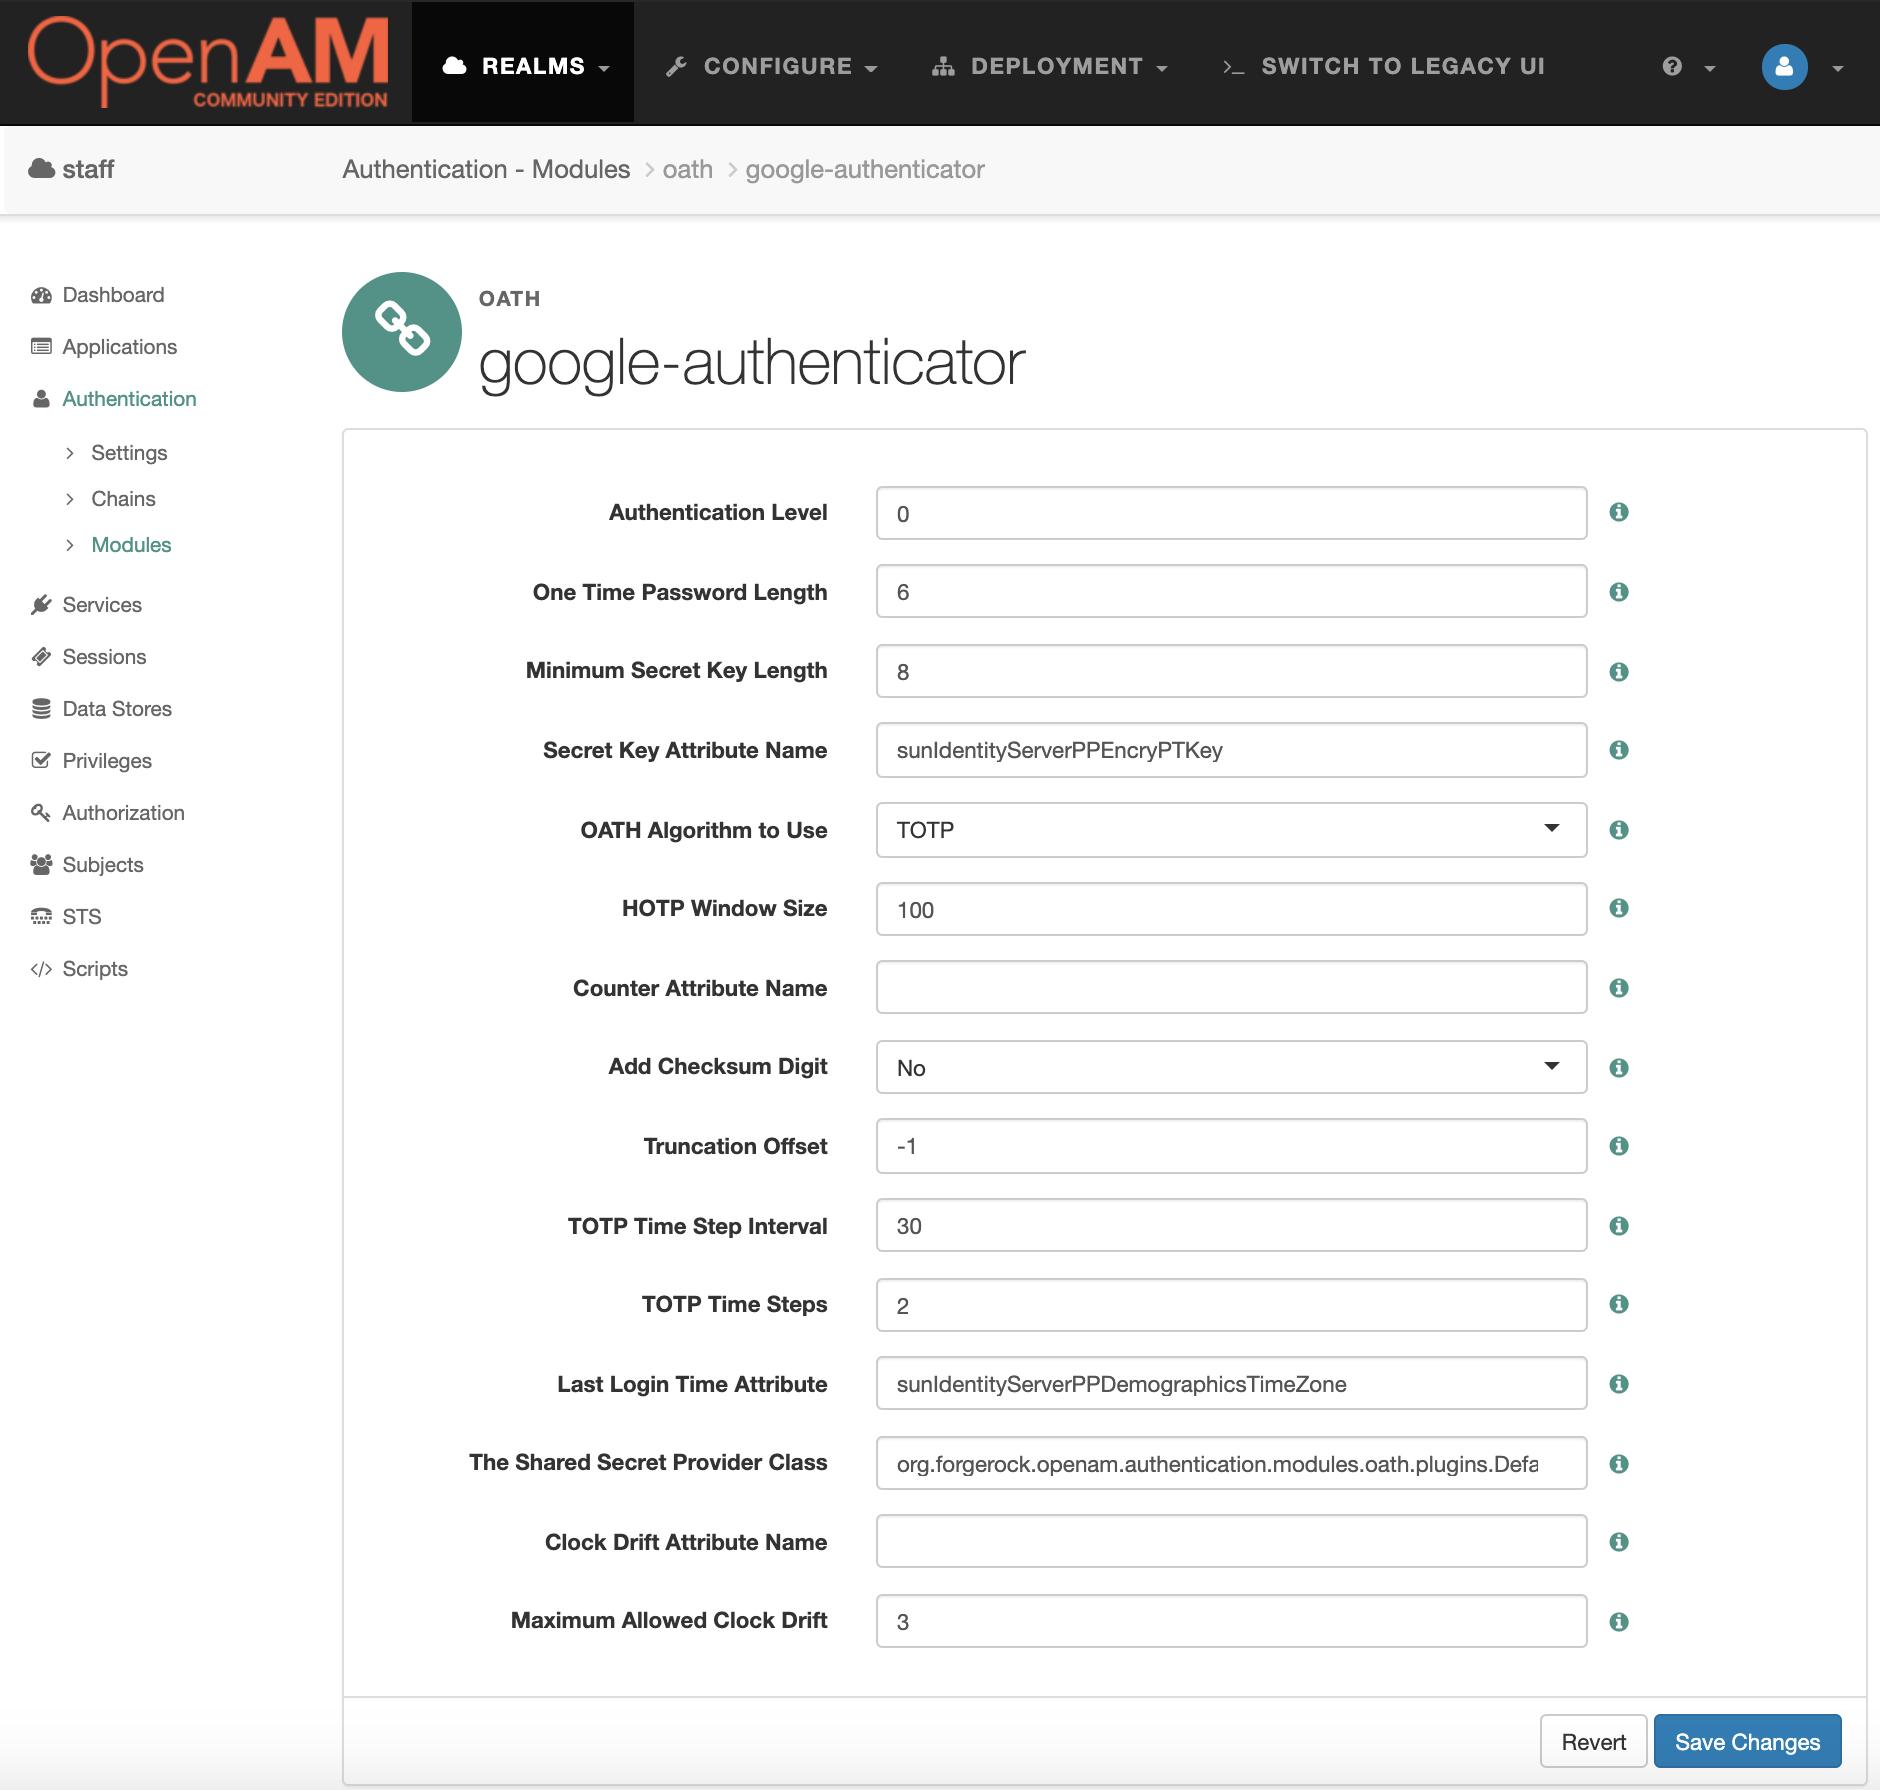Click the info icon for TOTP Time Steps

pyautogui.click(x=1619, y=1304)
